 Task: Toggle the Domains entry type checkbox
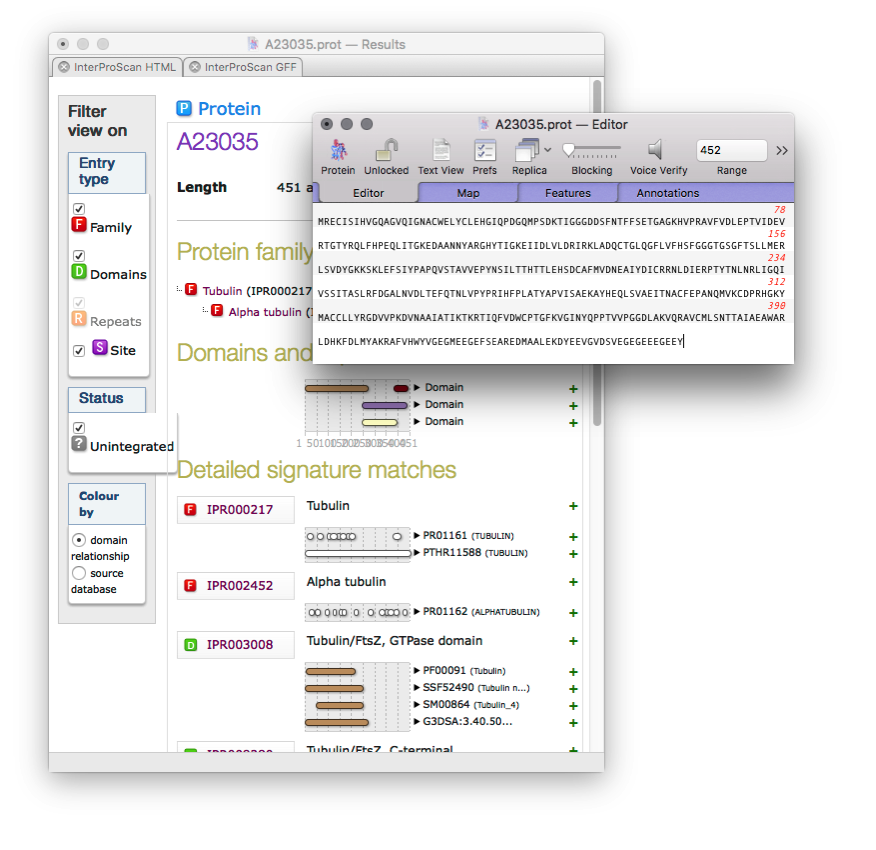(x=79, y=255)
